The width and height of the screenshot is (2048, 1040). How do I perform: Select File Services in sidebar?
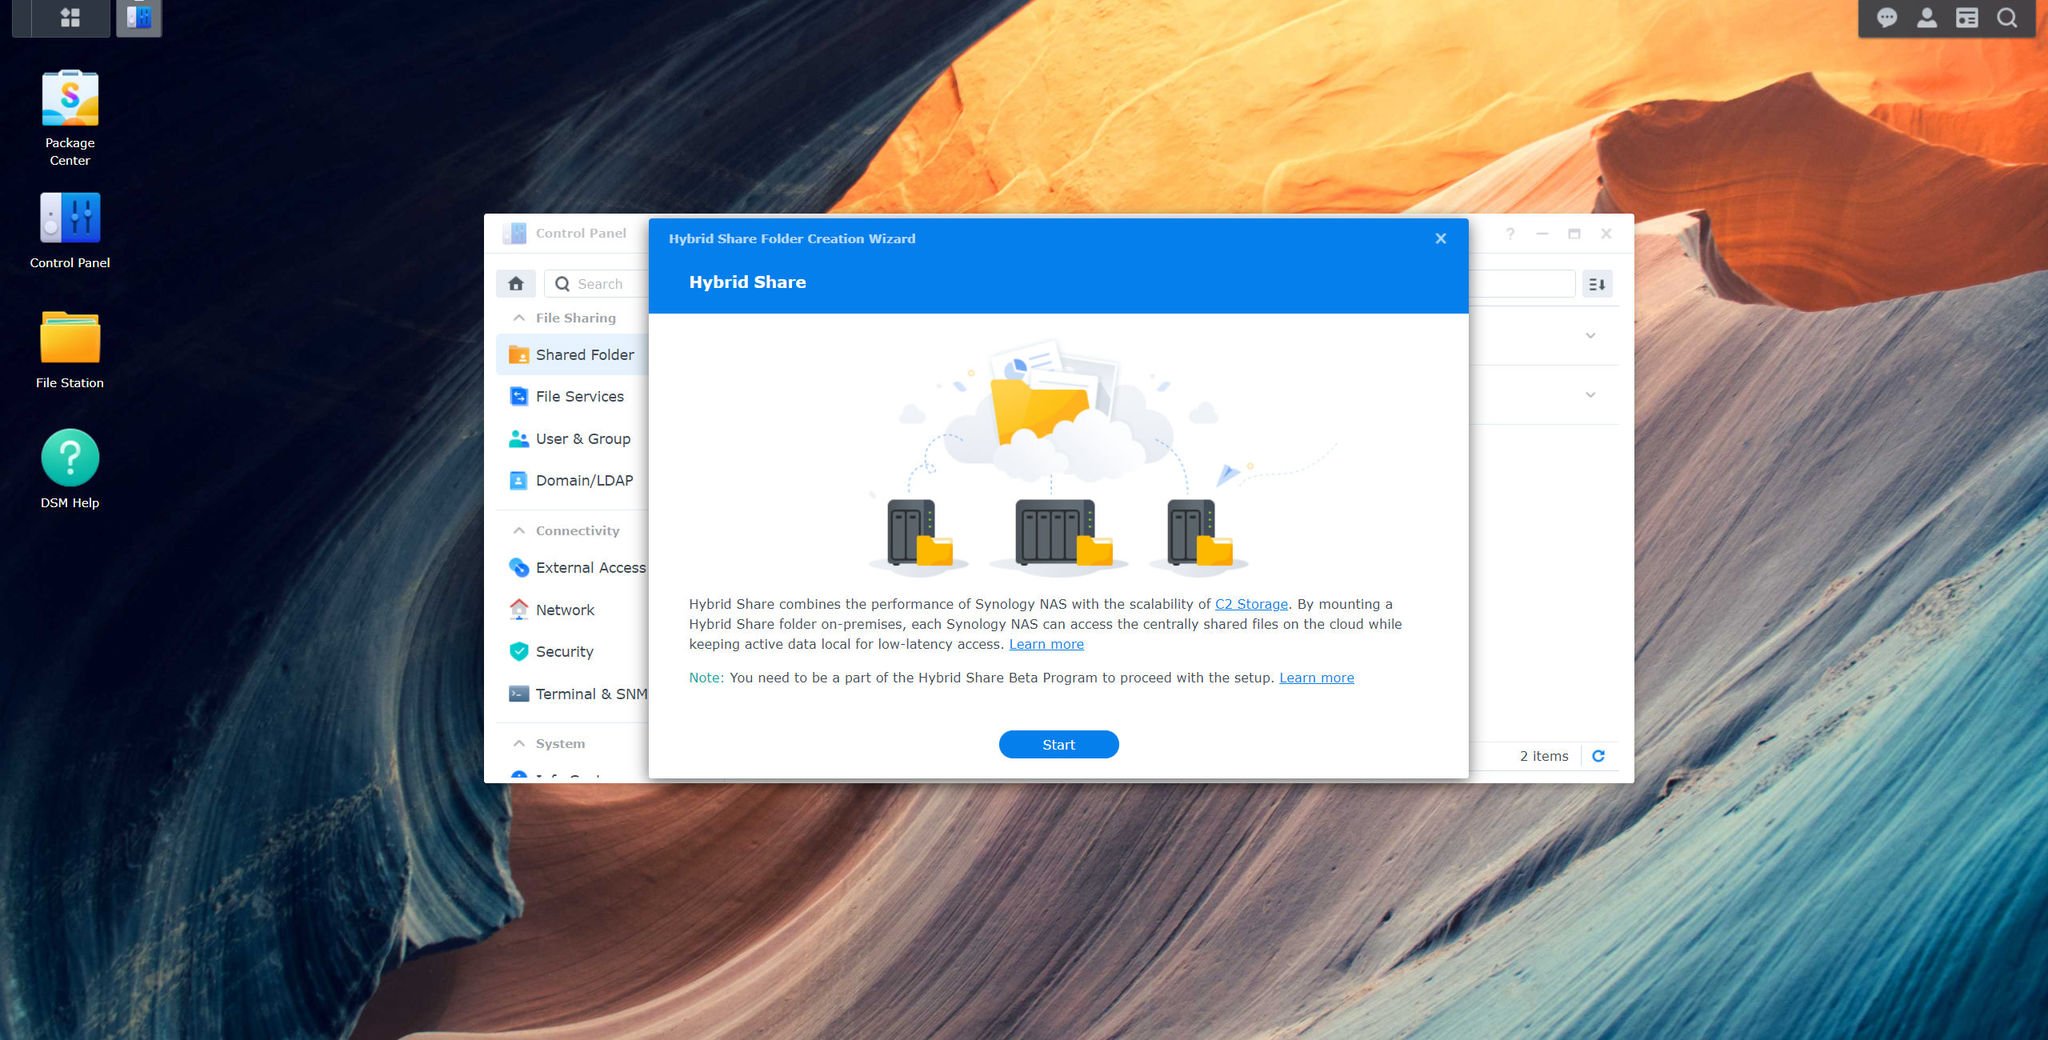(x=572, y=397)
